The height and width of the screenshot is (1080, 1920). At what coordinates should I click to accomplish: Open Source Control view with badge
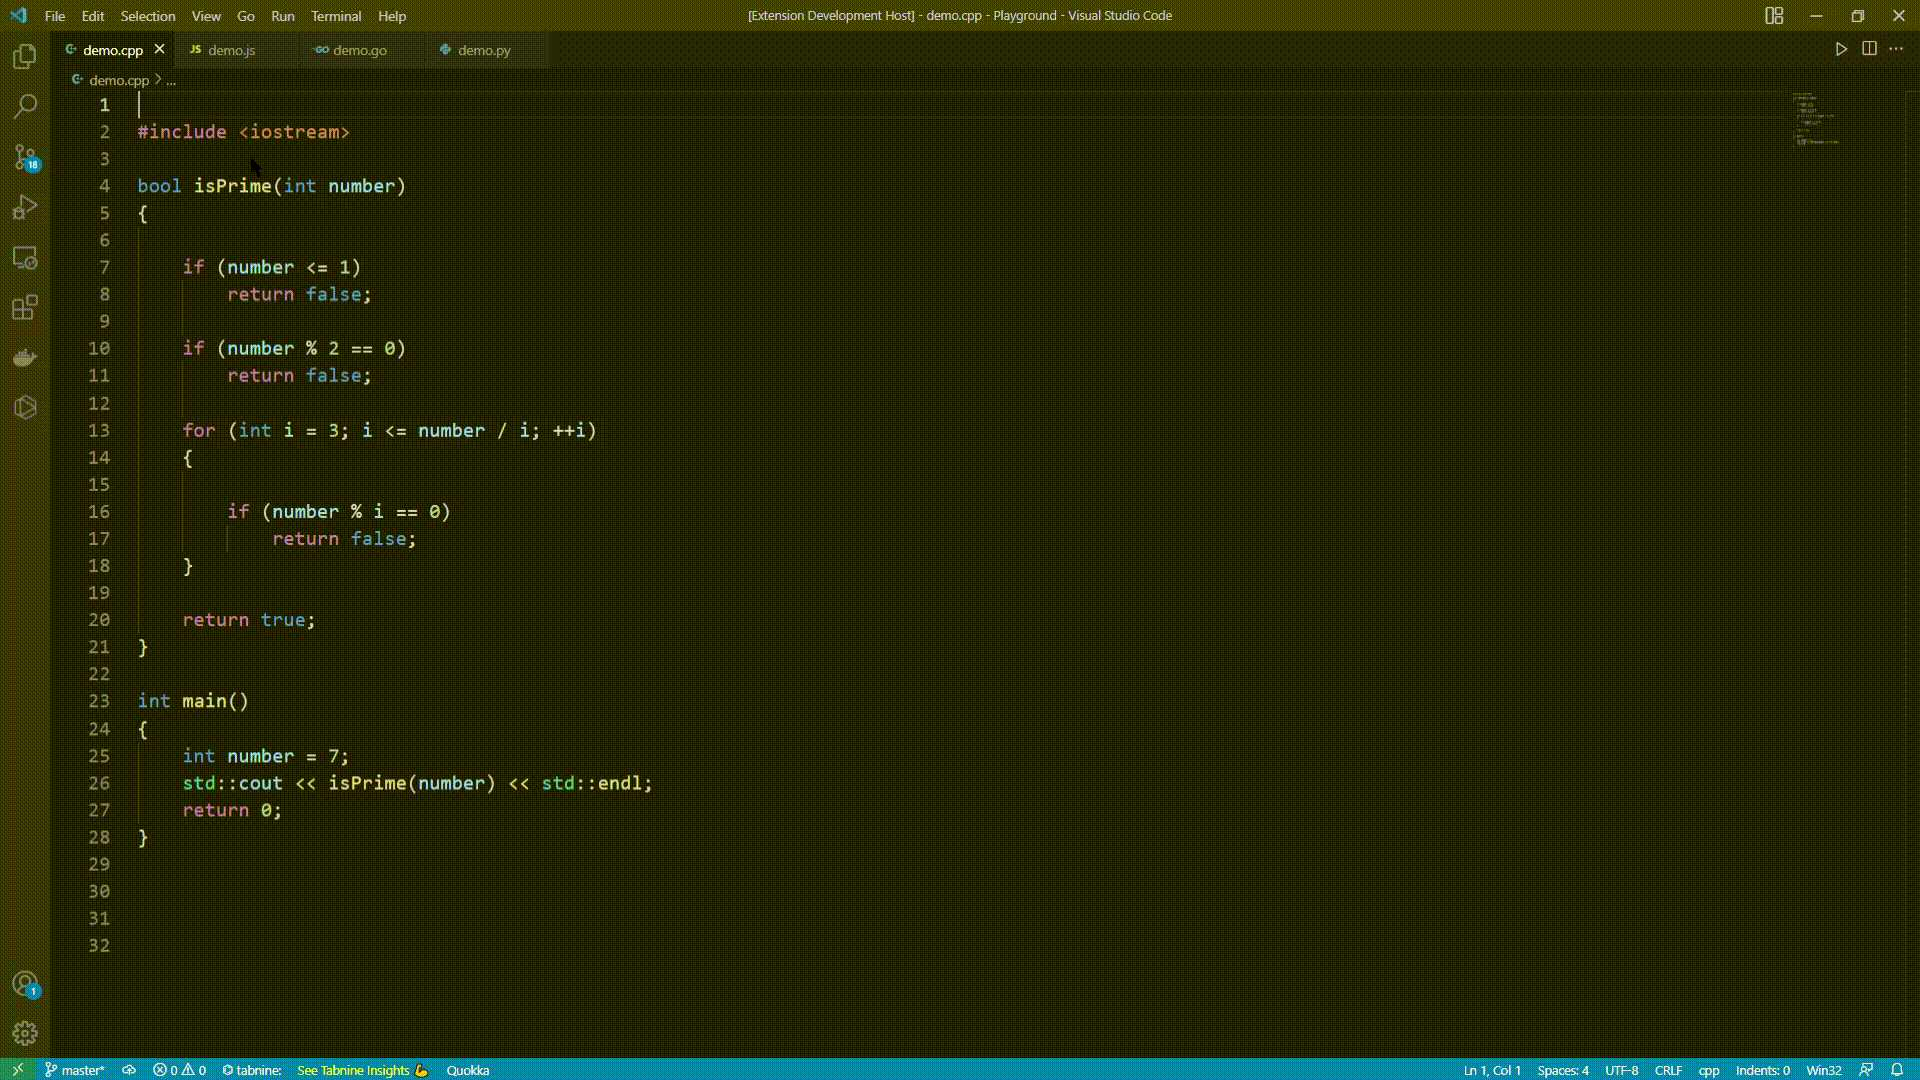click(25, 157)
